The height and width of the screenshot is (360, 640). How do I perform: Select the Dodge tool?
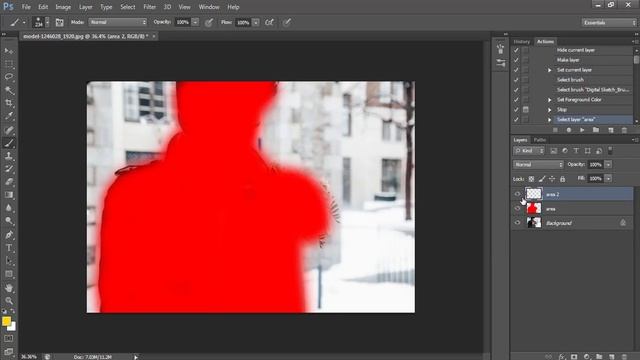click(9, 221)
